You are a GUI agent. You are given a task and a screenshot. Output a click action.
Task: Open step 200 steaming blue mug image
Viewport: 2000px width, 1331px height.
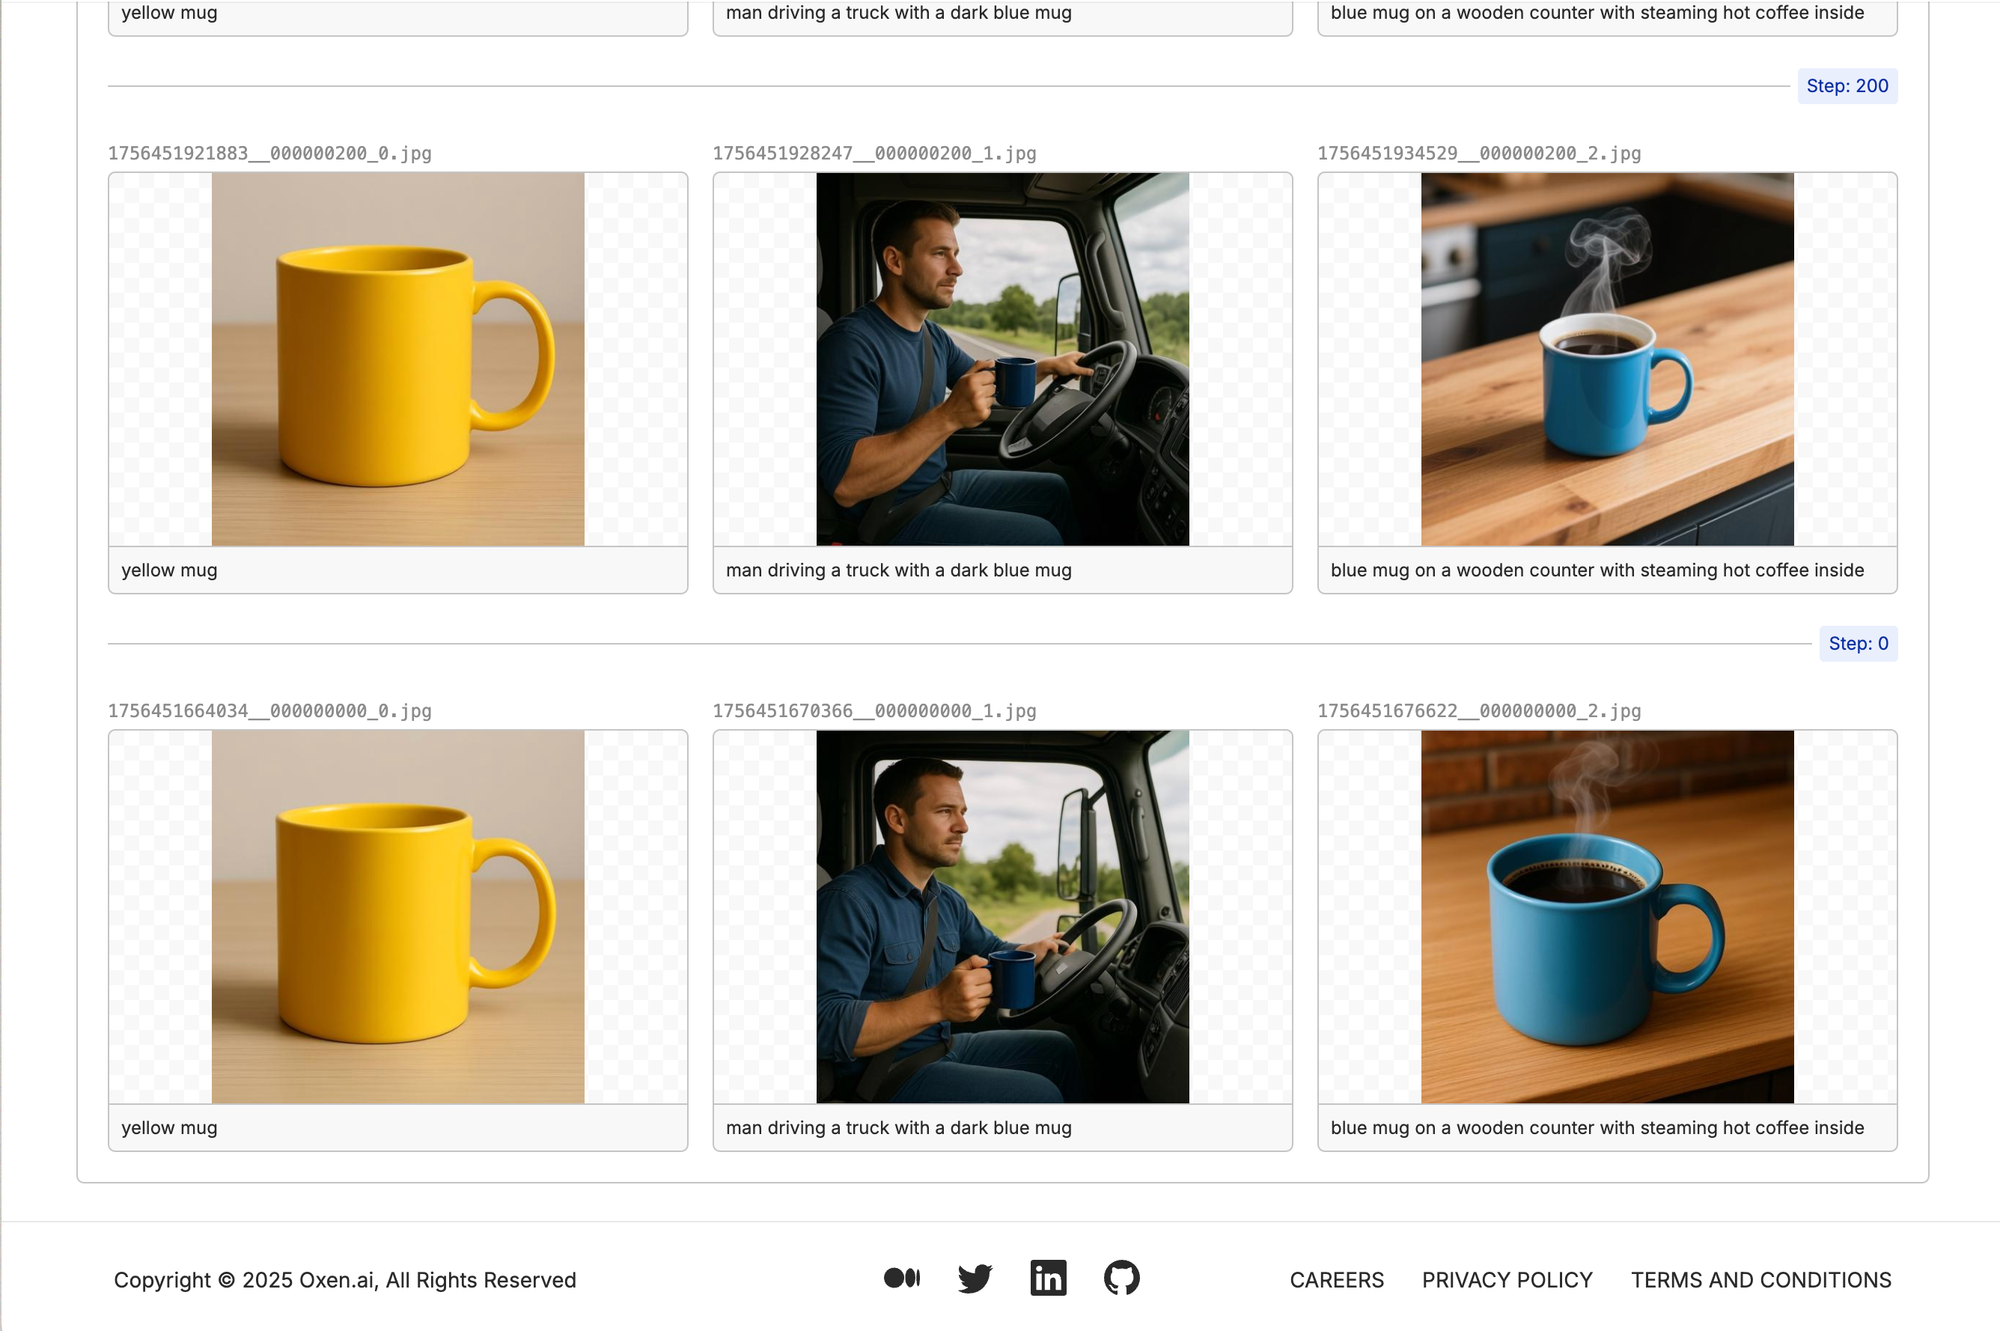[x=1606, y=359]
